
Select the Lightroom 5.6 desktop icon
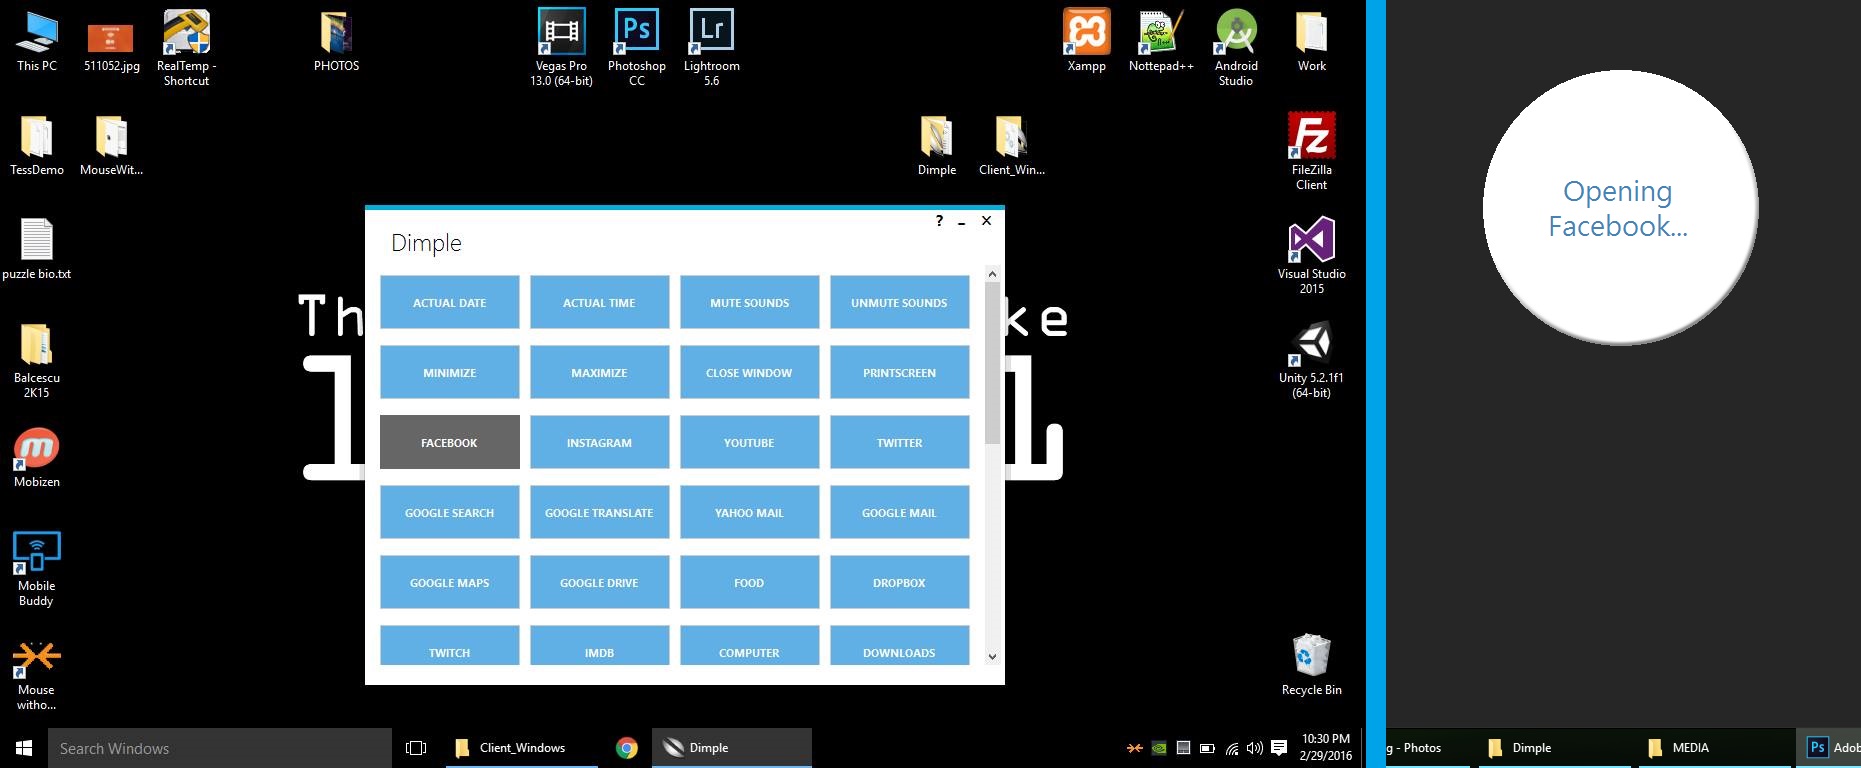coord(711,48)
